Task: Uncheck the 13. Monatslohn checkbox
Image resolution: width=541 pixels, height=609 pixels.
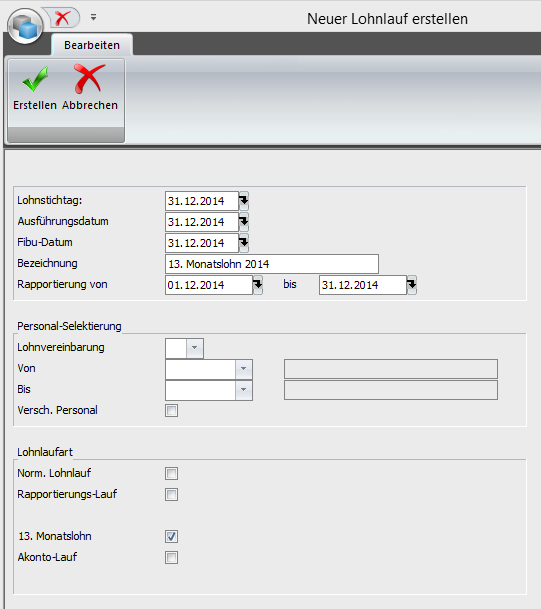Action: click(171, 536)
